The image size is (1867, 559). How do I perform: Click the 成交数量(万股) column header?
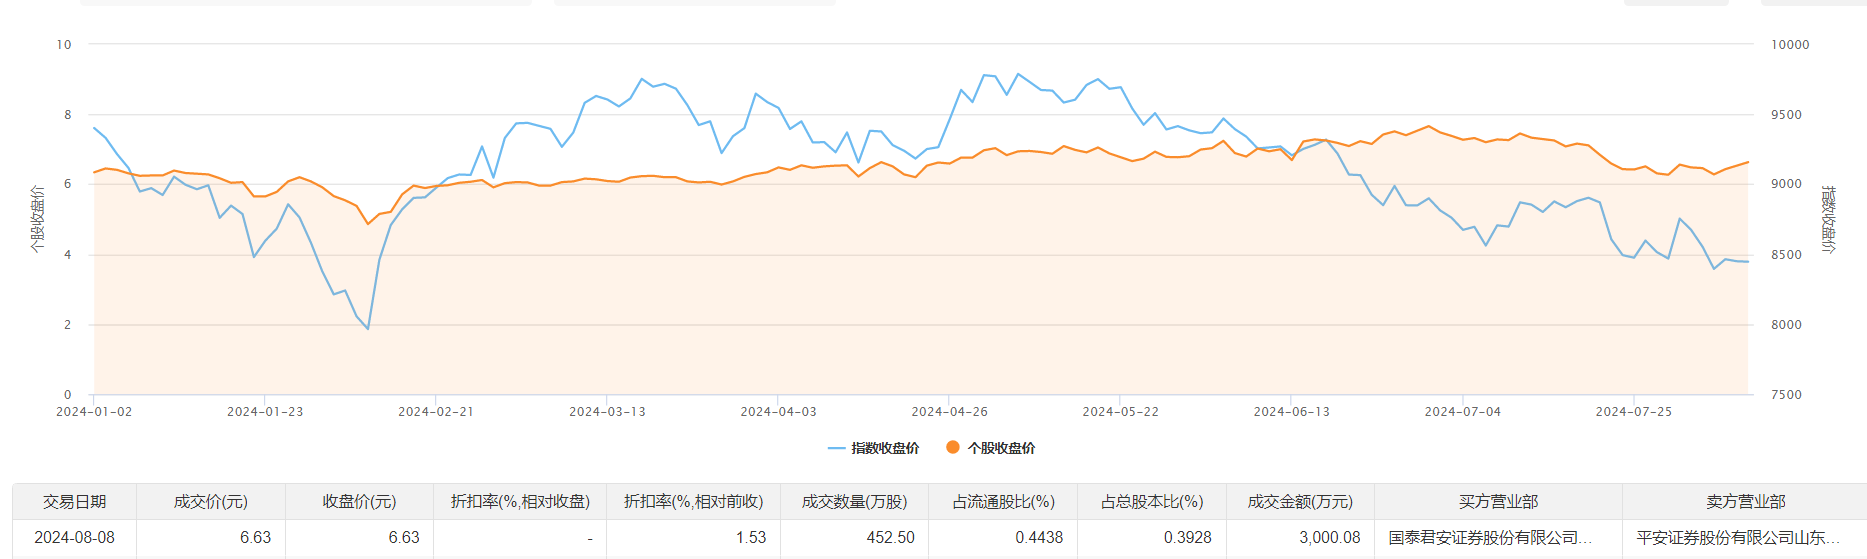click(854, 501)
